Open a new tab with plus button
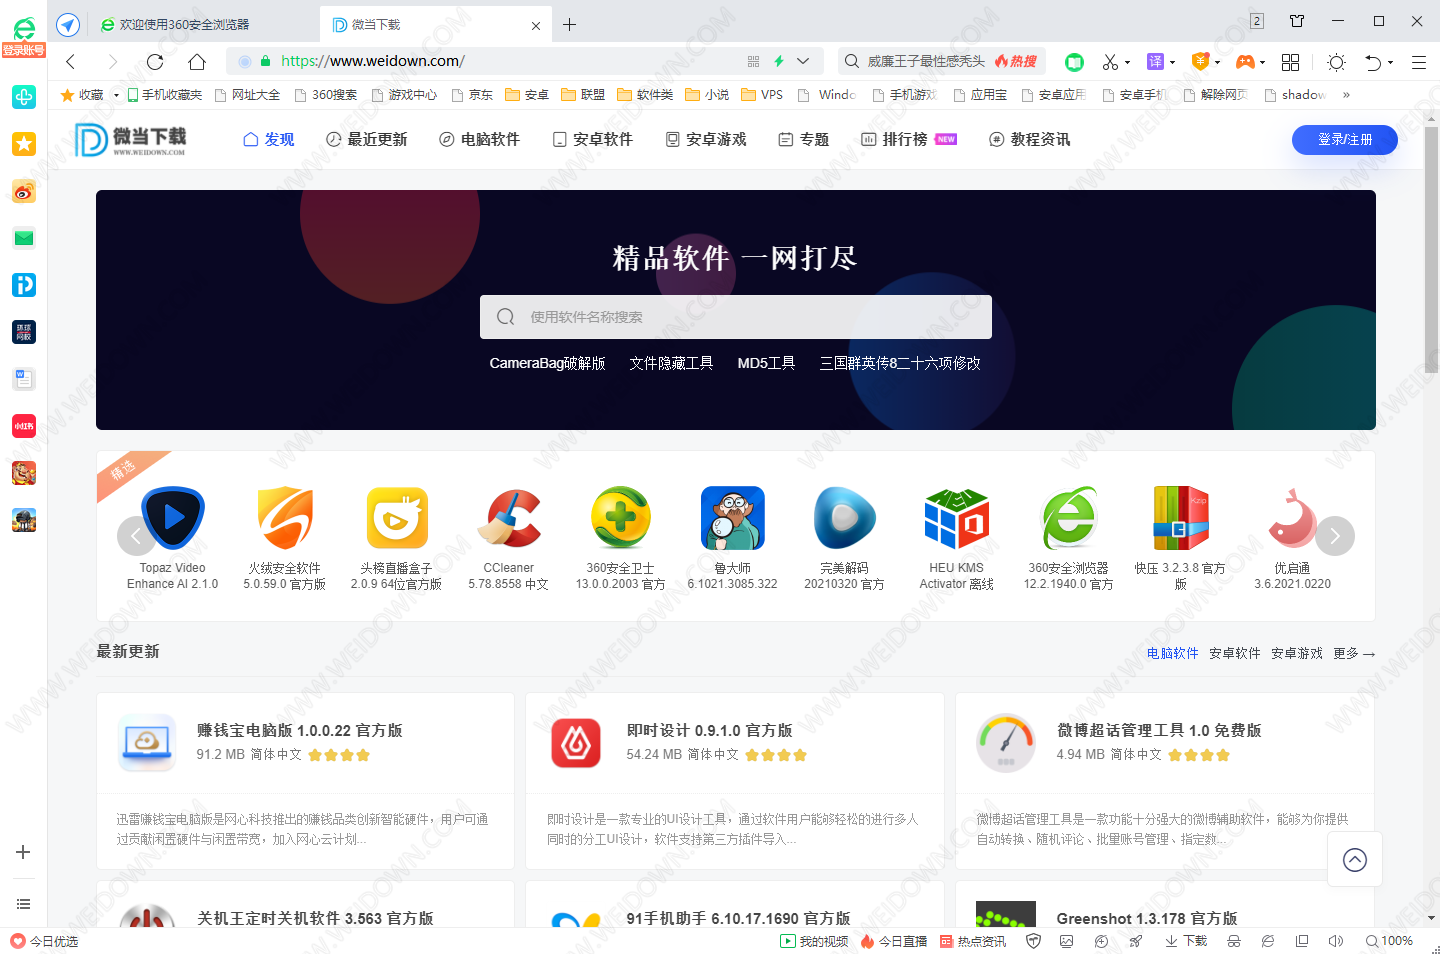 click(x=569, y=25)
